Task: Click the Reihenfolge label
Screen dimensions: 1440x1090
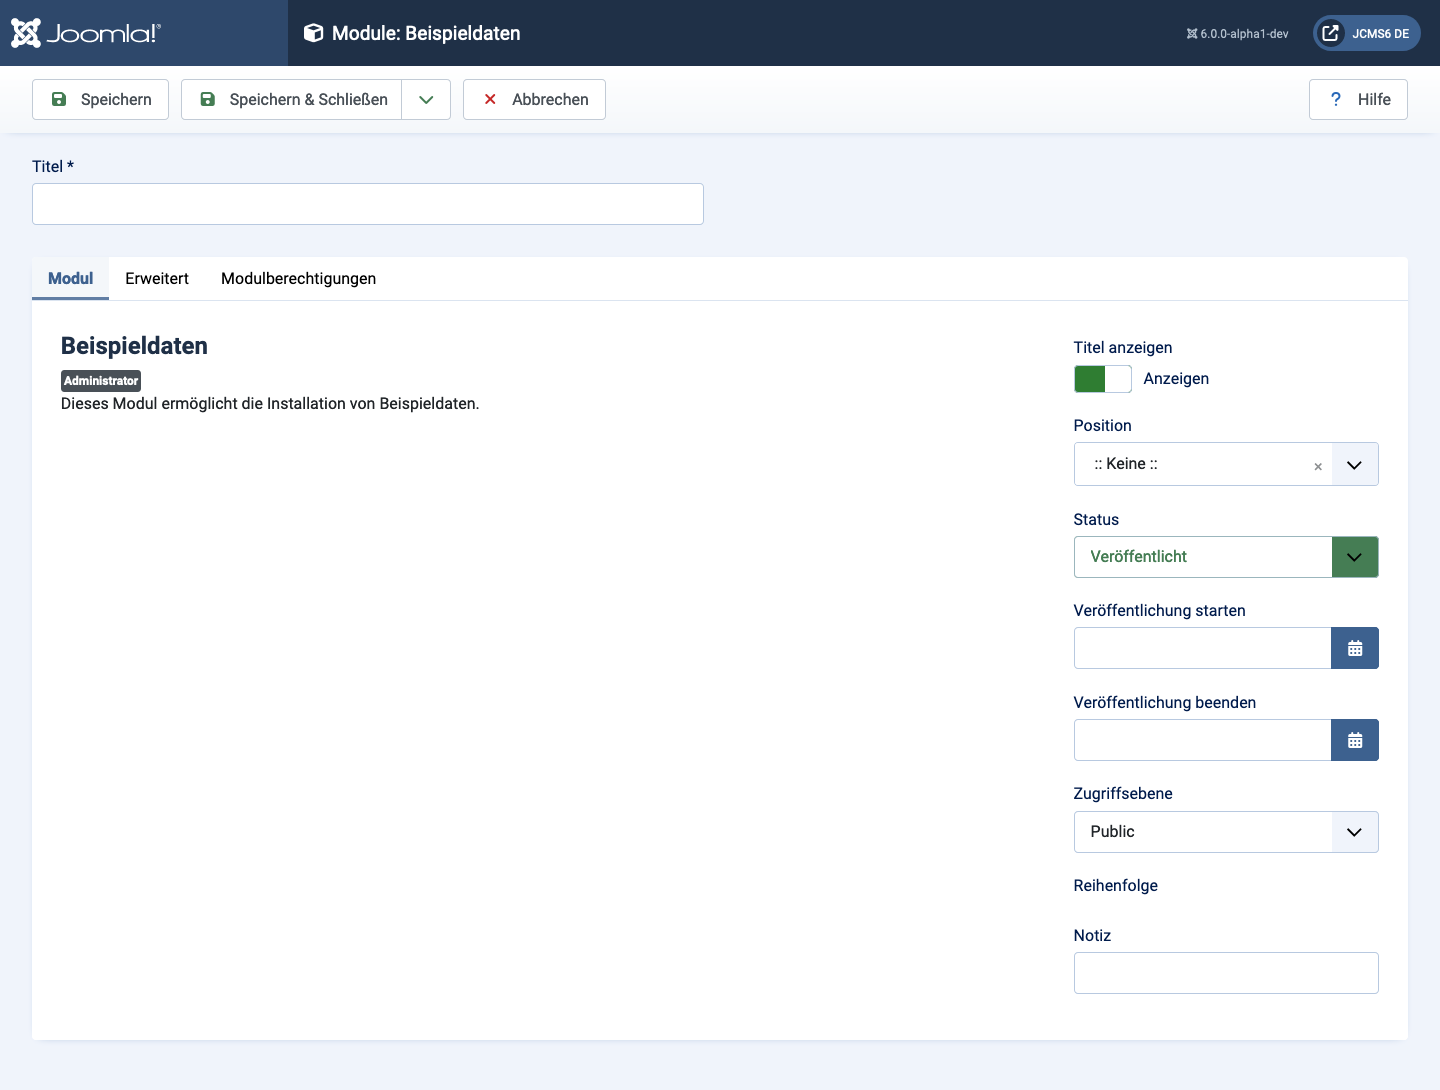Action: pyautogui.click(x=1115, y=886)
